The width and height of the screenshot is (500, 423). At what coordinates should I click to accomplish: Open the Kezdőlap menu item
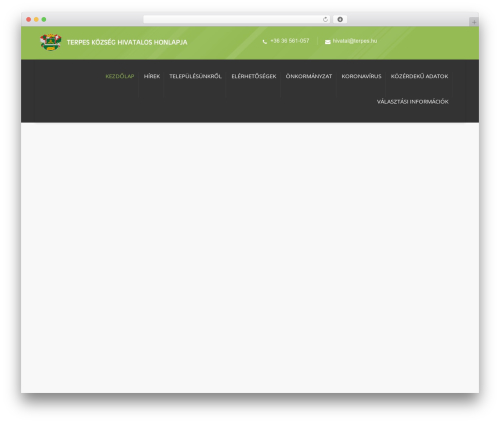tap(120, 76)
